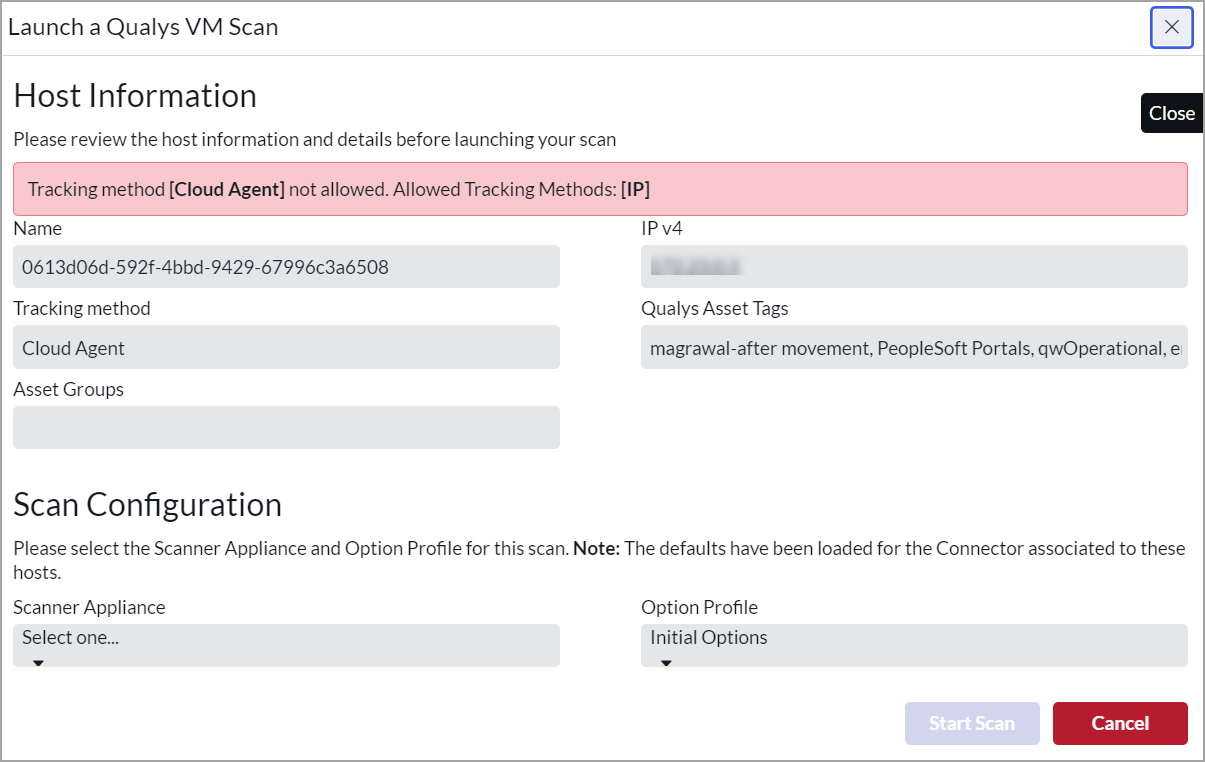Select the Qualys Asset Tags field
The image size is (1205, 762).
pyautogui.click(x=913, y=346)
